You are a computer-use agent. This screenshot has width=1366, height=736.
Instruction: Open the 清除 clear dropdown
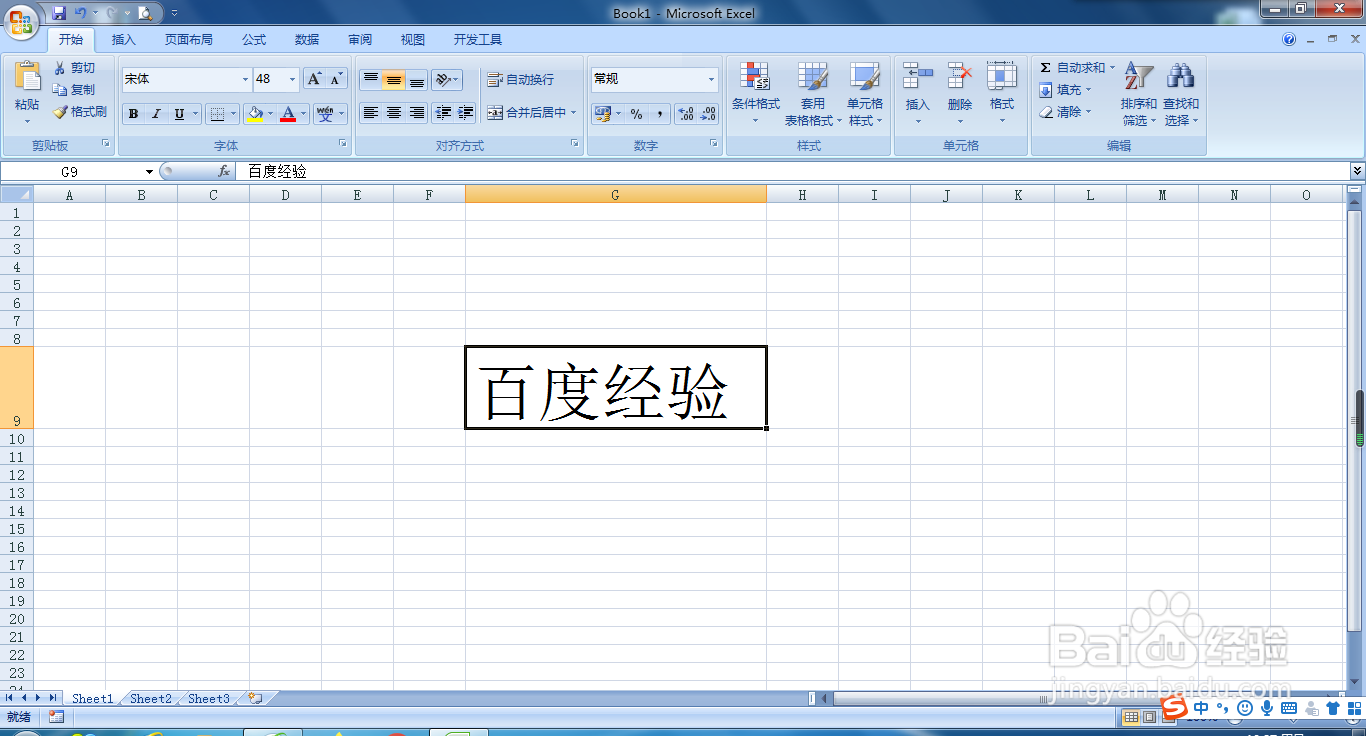(x=1066, y=112)
